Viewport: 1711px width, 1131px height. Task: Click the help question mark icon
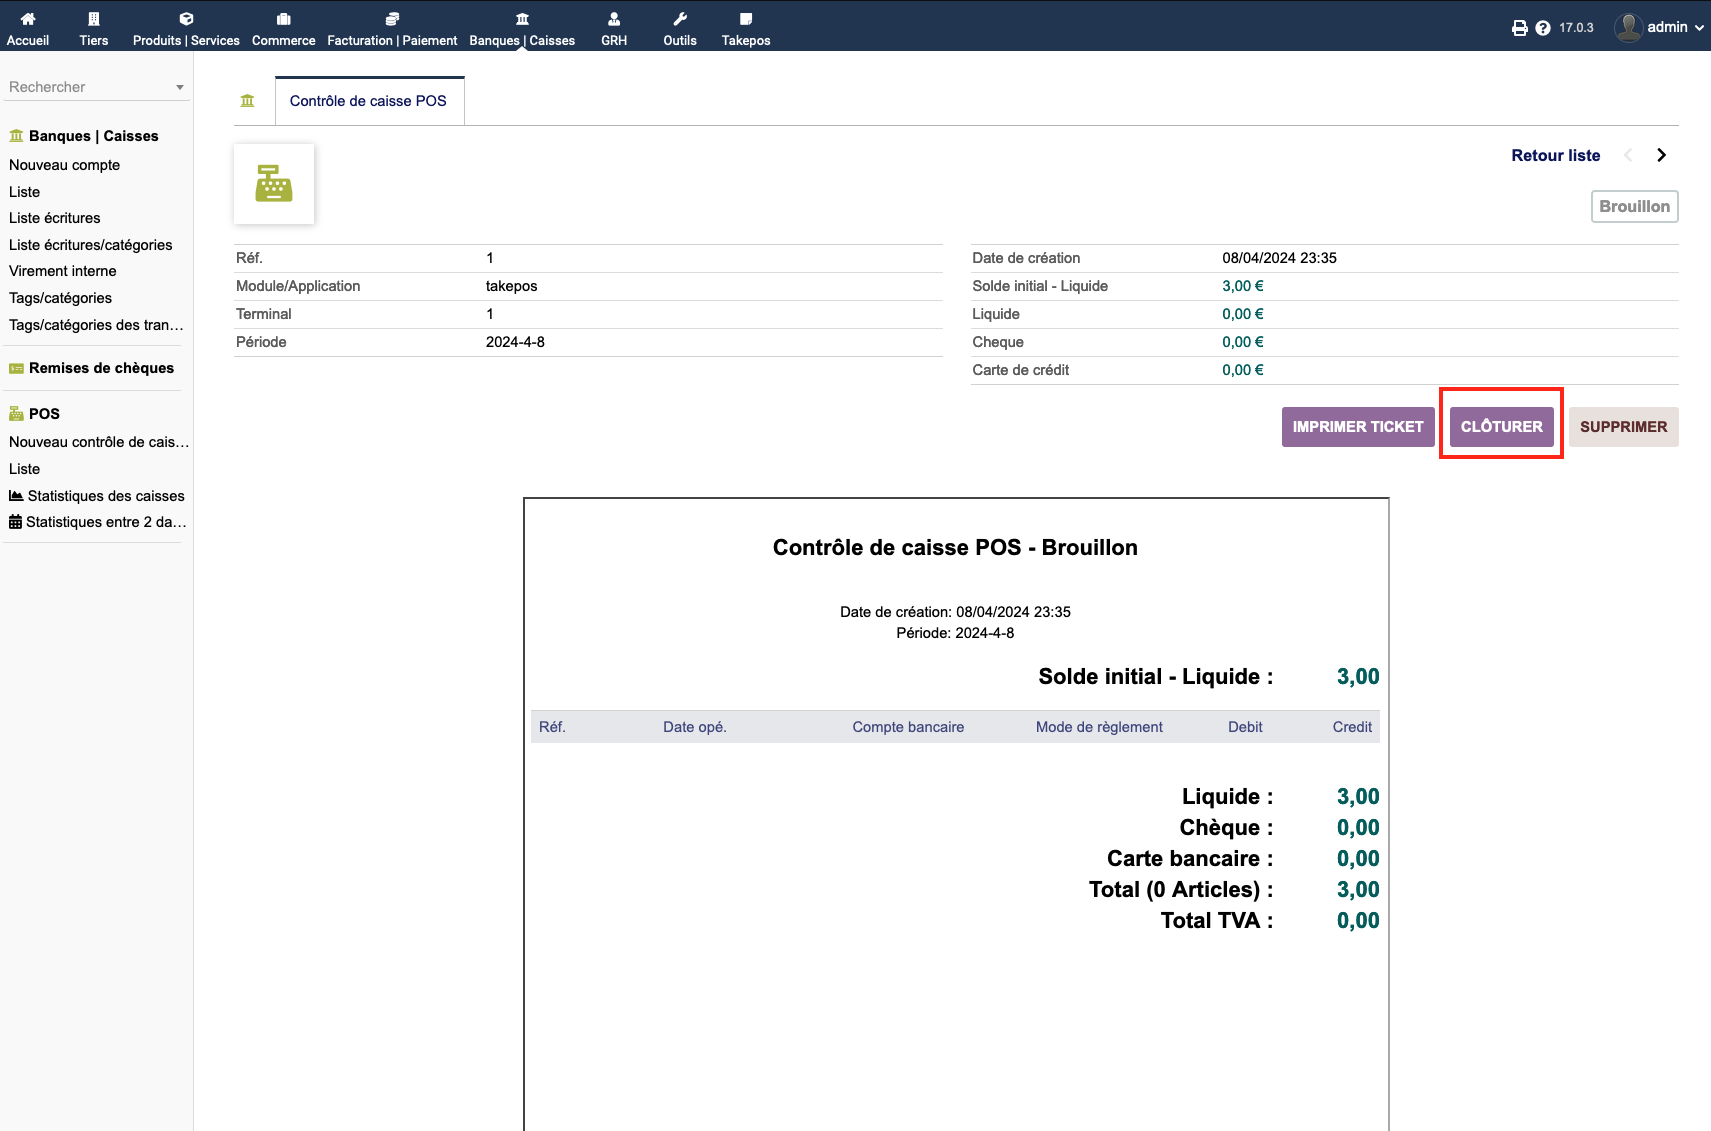click(x=1543, y=28)
